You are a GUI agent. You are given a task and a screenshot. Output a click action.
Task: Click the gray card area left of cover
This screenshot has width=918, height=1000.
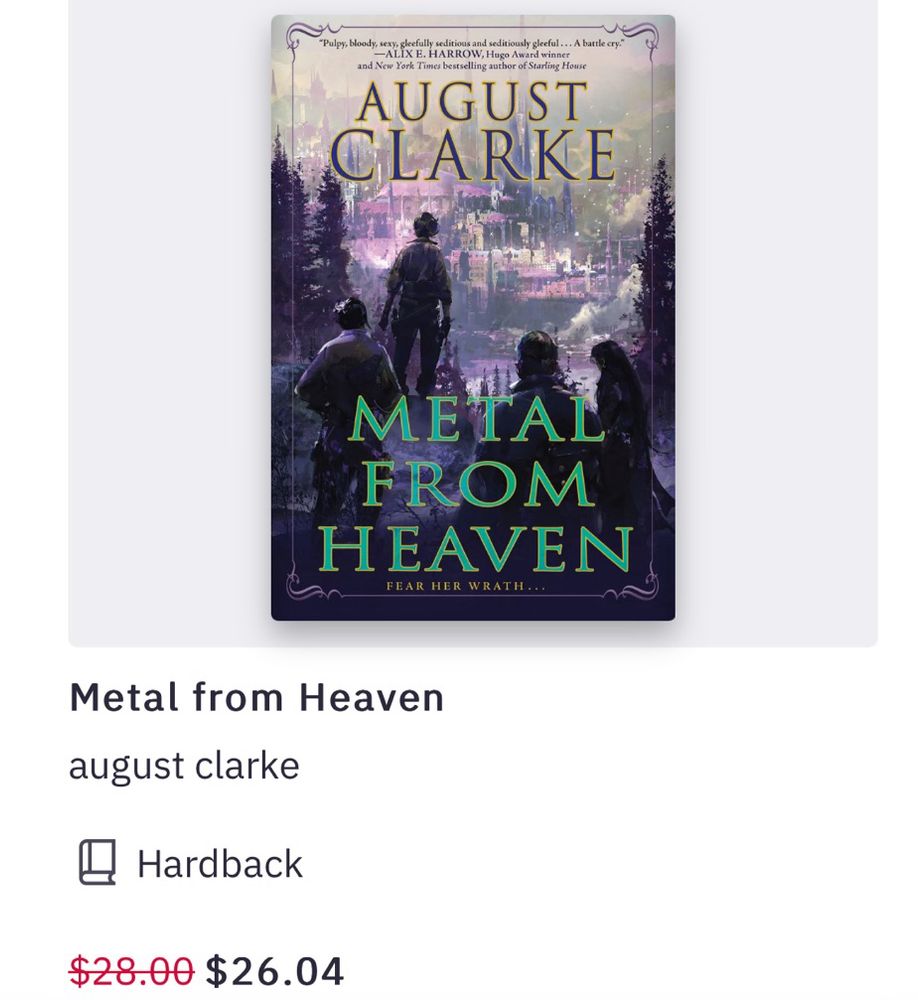(170, 318)
